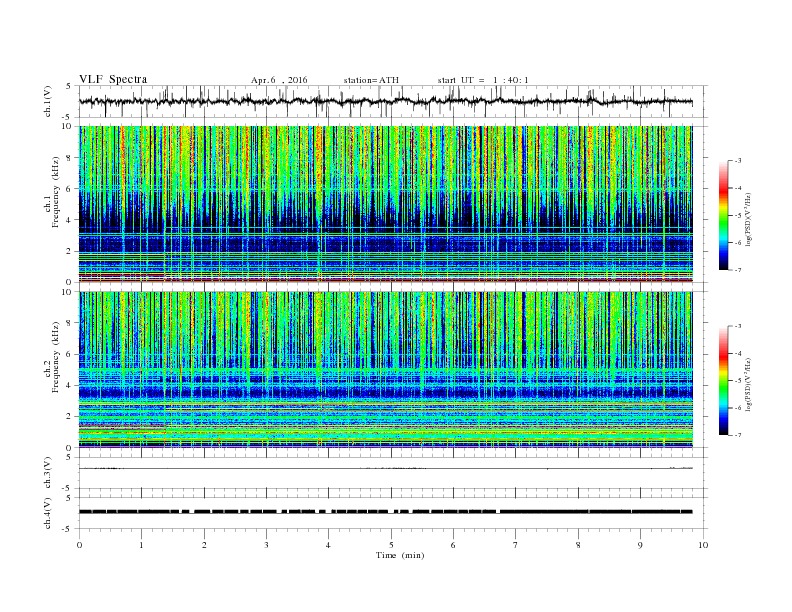Click the "4" kHz tick on ch.2 frequency axis
This screenshot has width=792, height=612.
(69, 386)
